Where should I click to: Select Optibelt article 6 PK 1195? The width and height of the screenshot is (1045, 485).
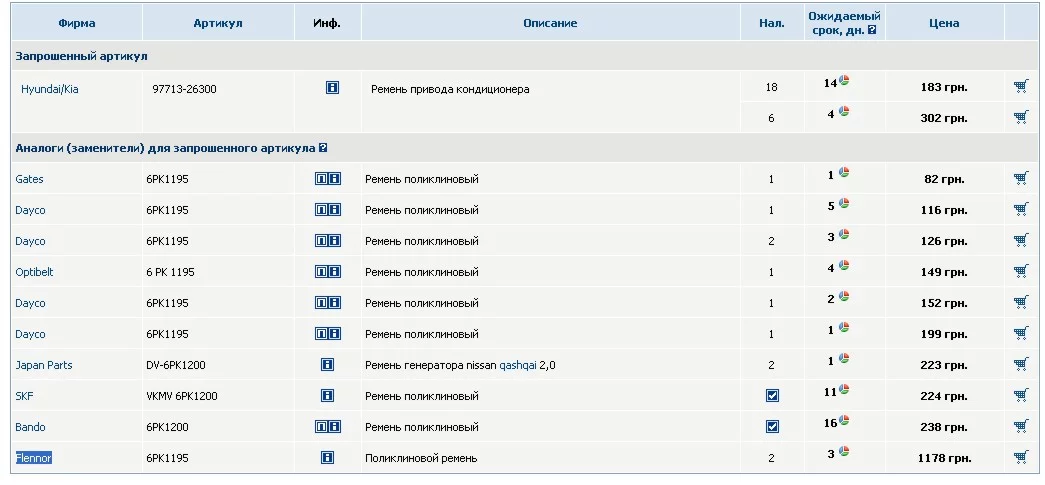(170, 272)
